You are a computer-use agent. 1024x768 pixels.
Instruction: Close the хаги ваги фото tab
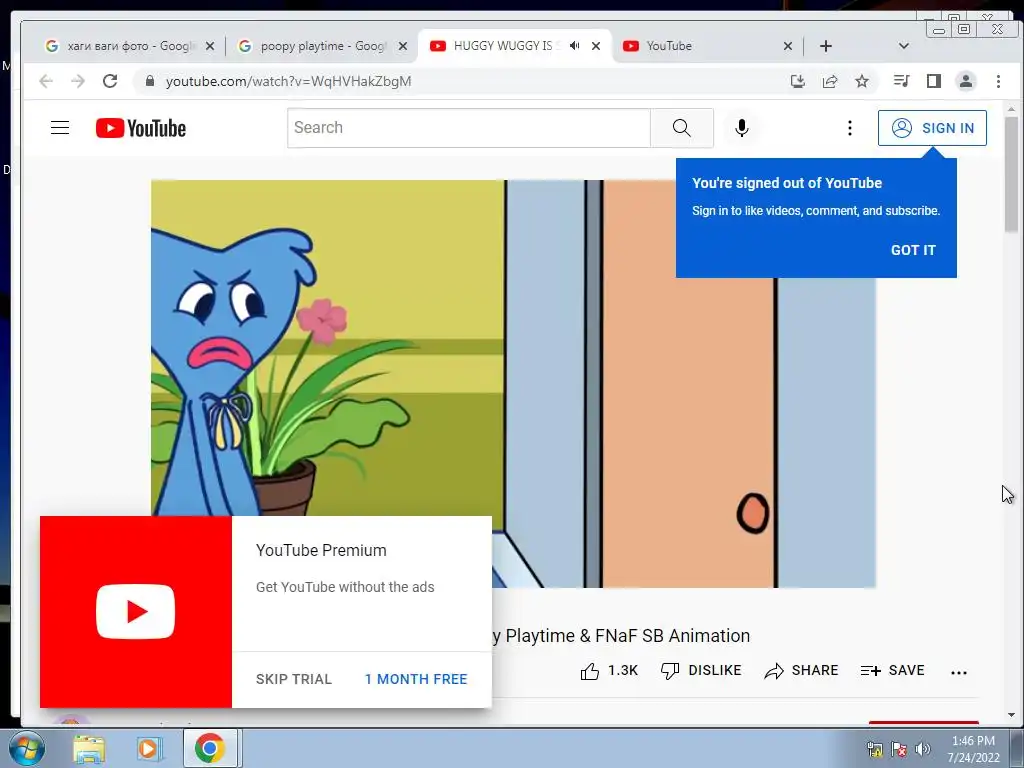tap(210, 46)
